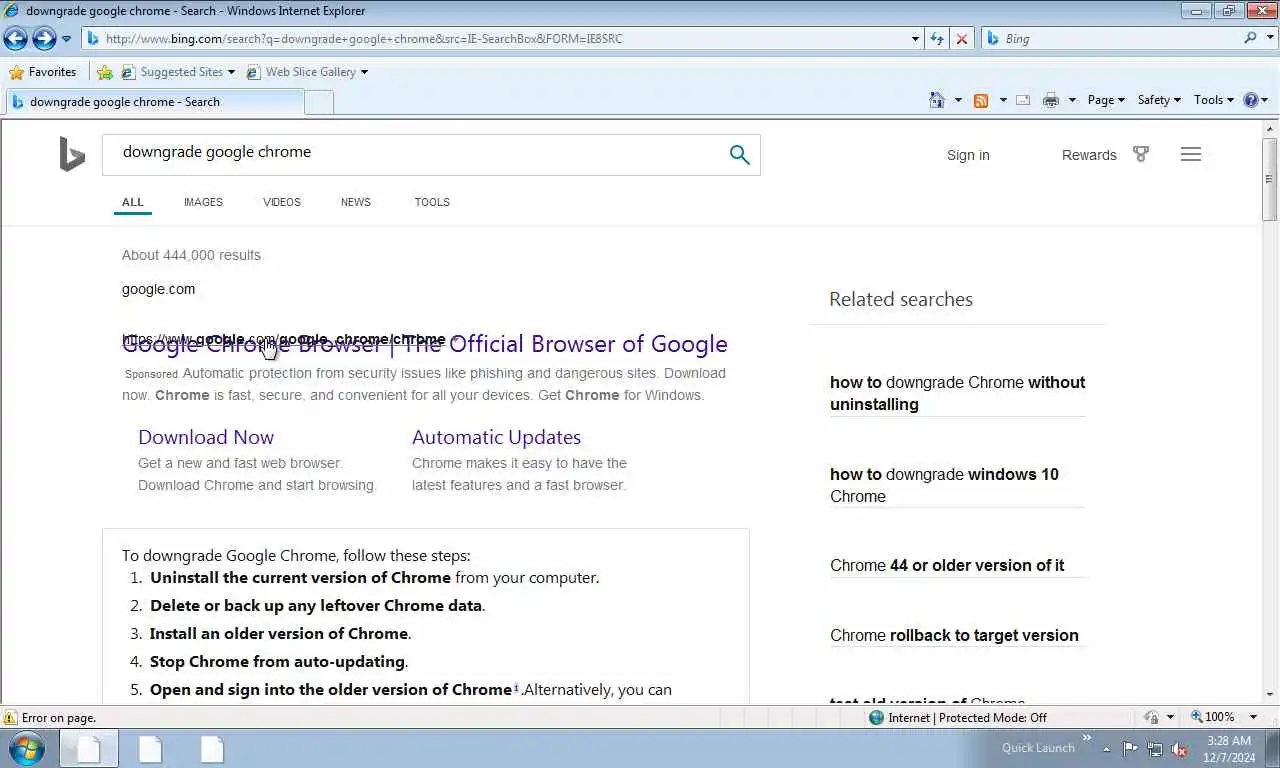This screenshot has height=768, width=1280.
Task: Expand the zoom level dropdown arrow
Action: tap(1255, 717)
